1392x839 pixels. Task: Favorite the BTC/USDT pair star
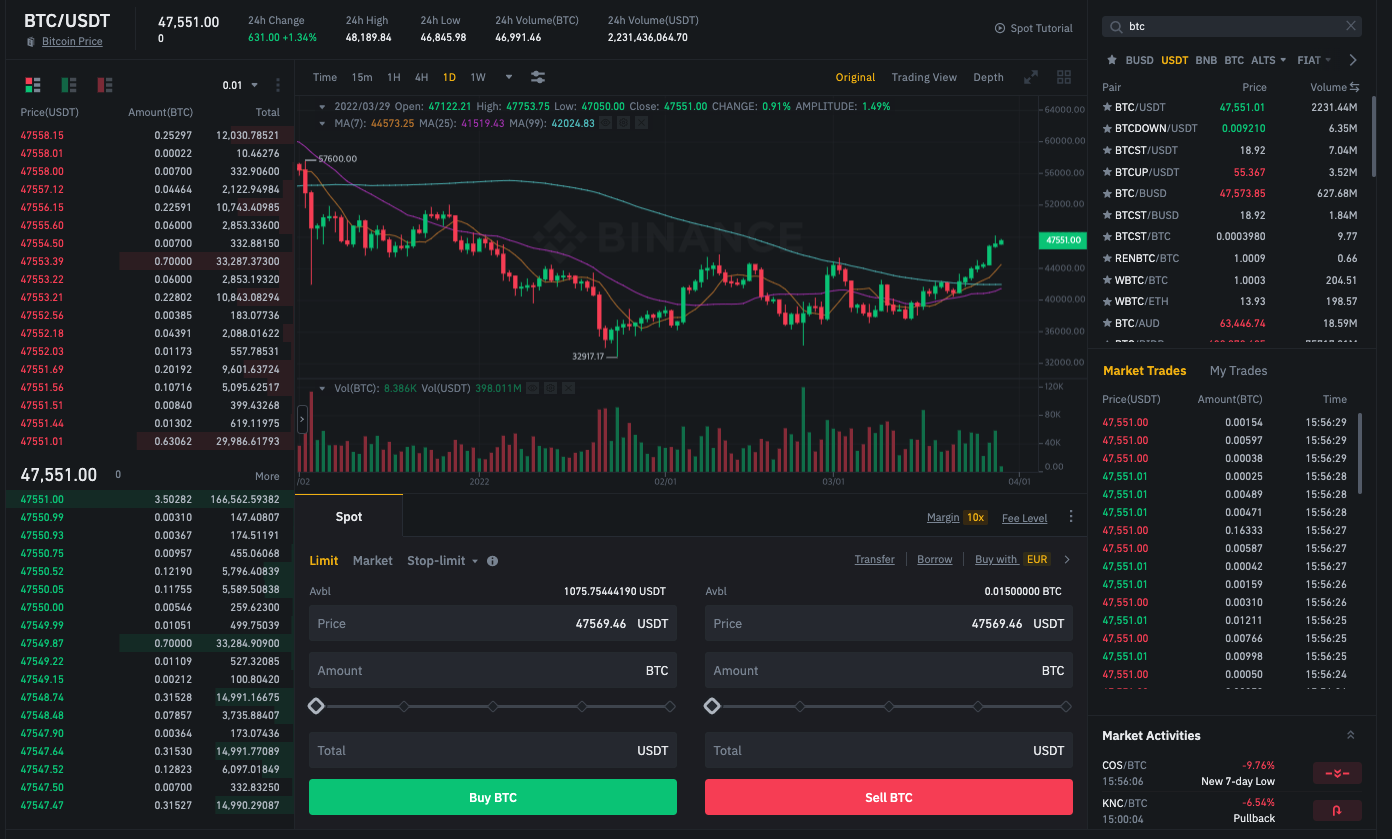coord(1107,107)
